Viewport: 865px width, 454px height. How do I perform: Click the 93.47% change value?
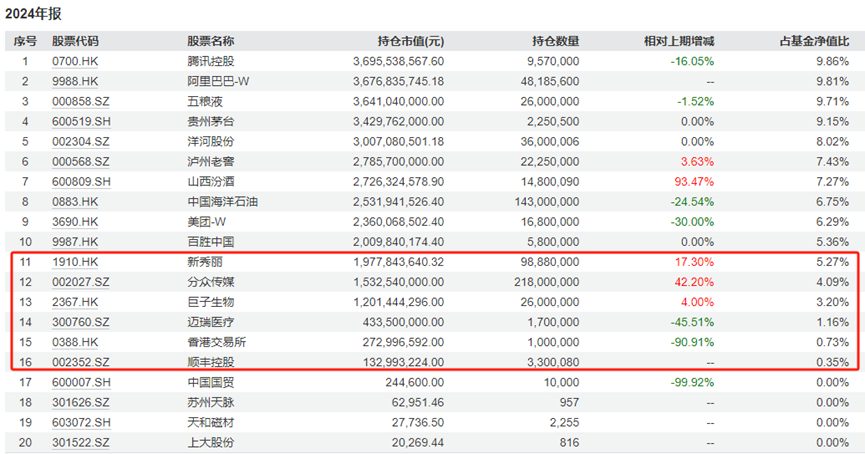point(694,181)
